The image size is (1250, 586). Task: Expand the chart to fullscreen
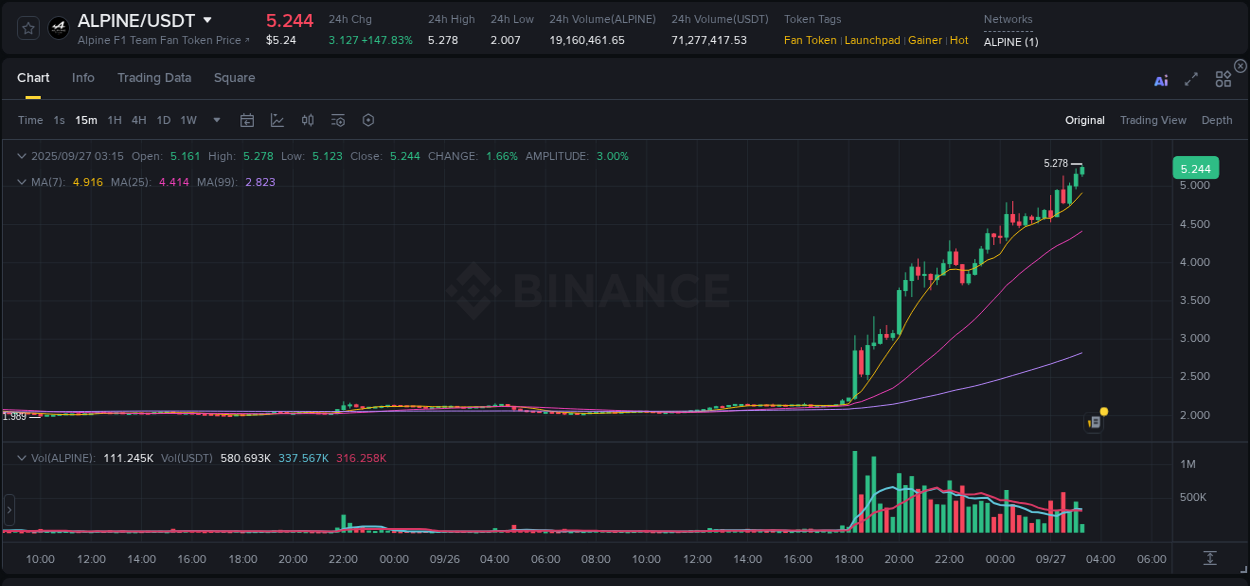pos(1191,80)
